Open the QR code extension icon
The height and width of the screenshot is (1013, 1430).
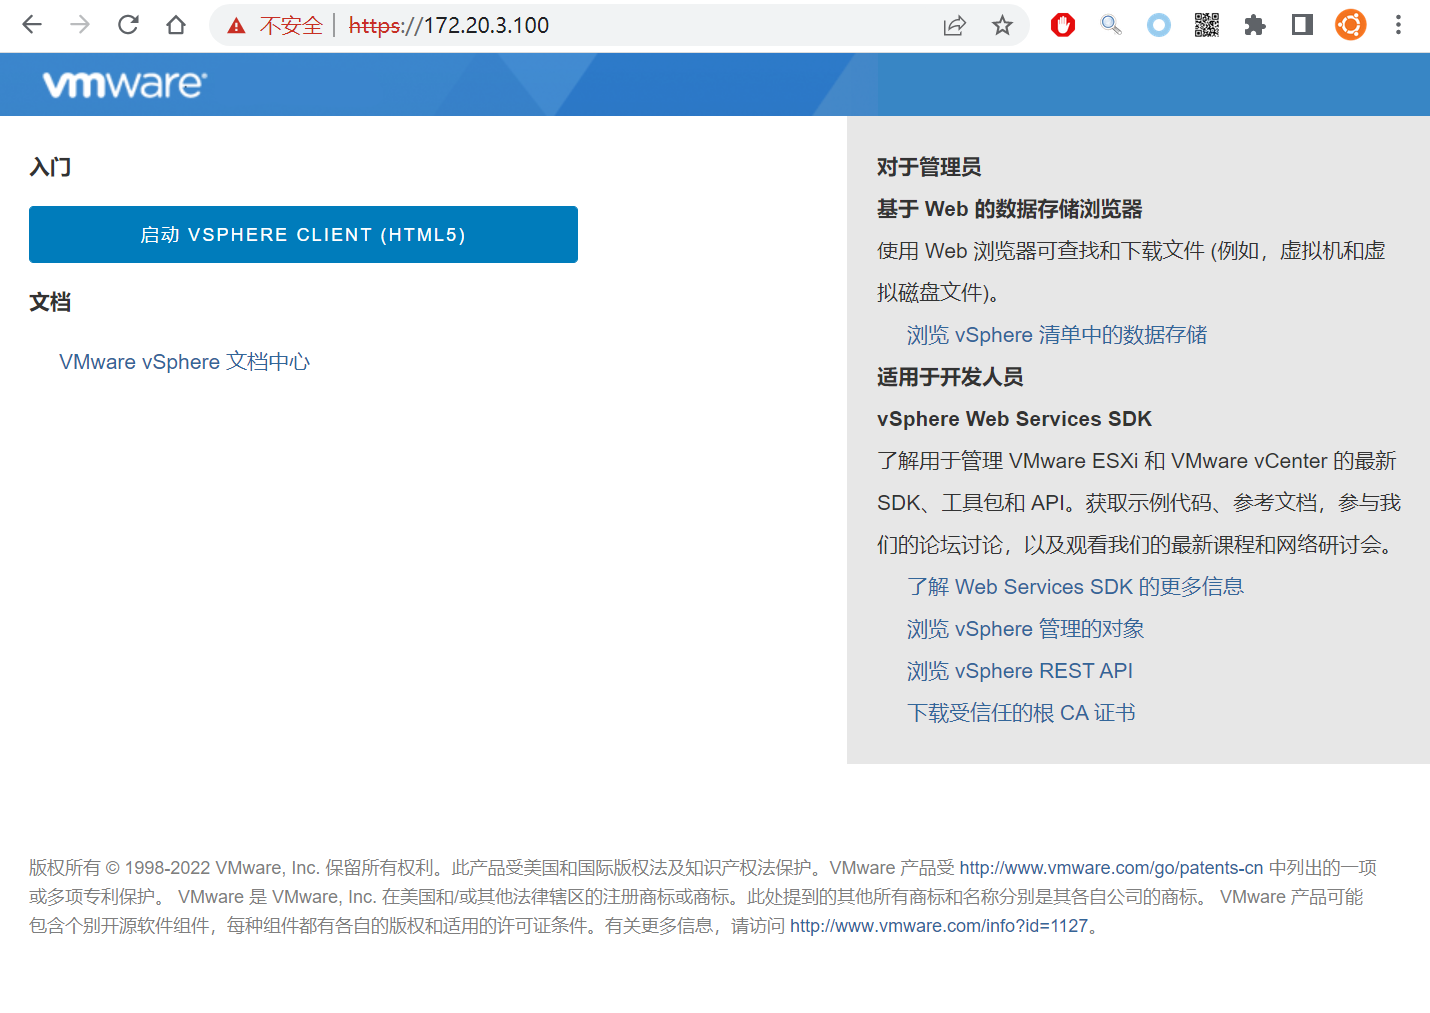(x=1207, y=25)
